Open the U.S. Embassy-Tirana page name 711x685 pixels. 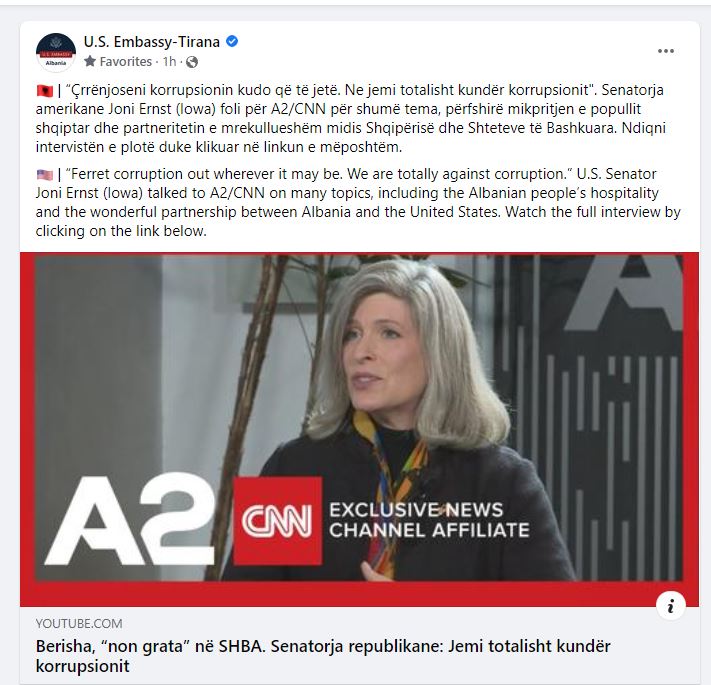click(x=151, y=42)
